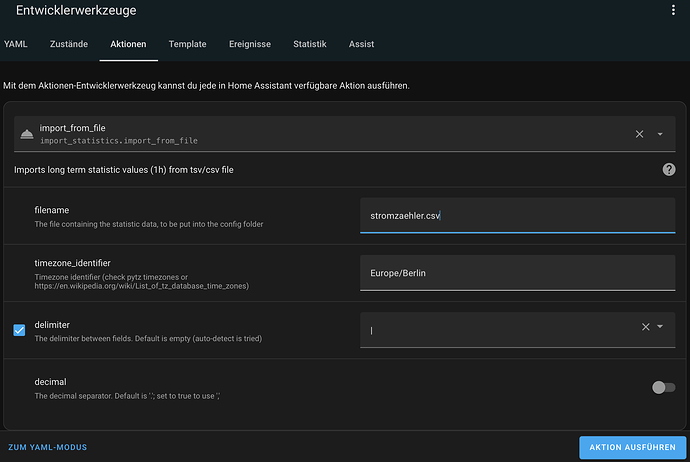Click the 'timezone_identifier' field label
This screenshot has height=462, width=690.
pos(73,263)
